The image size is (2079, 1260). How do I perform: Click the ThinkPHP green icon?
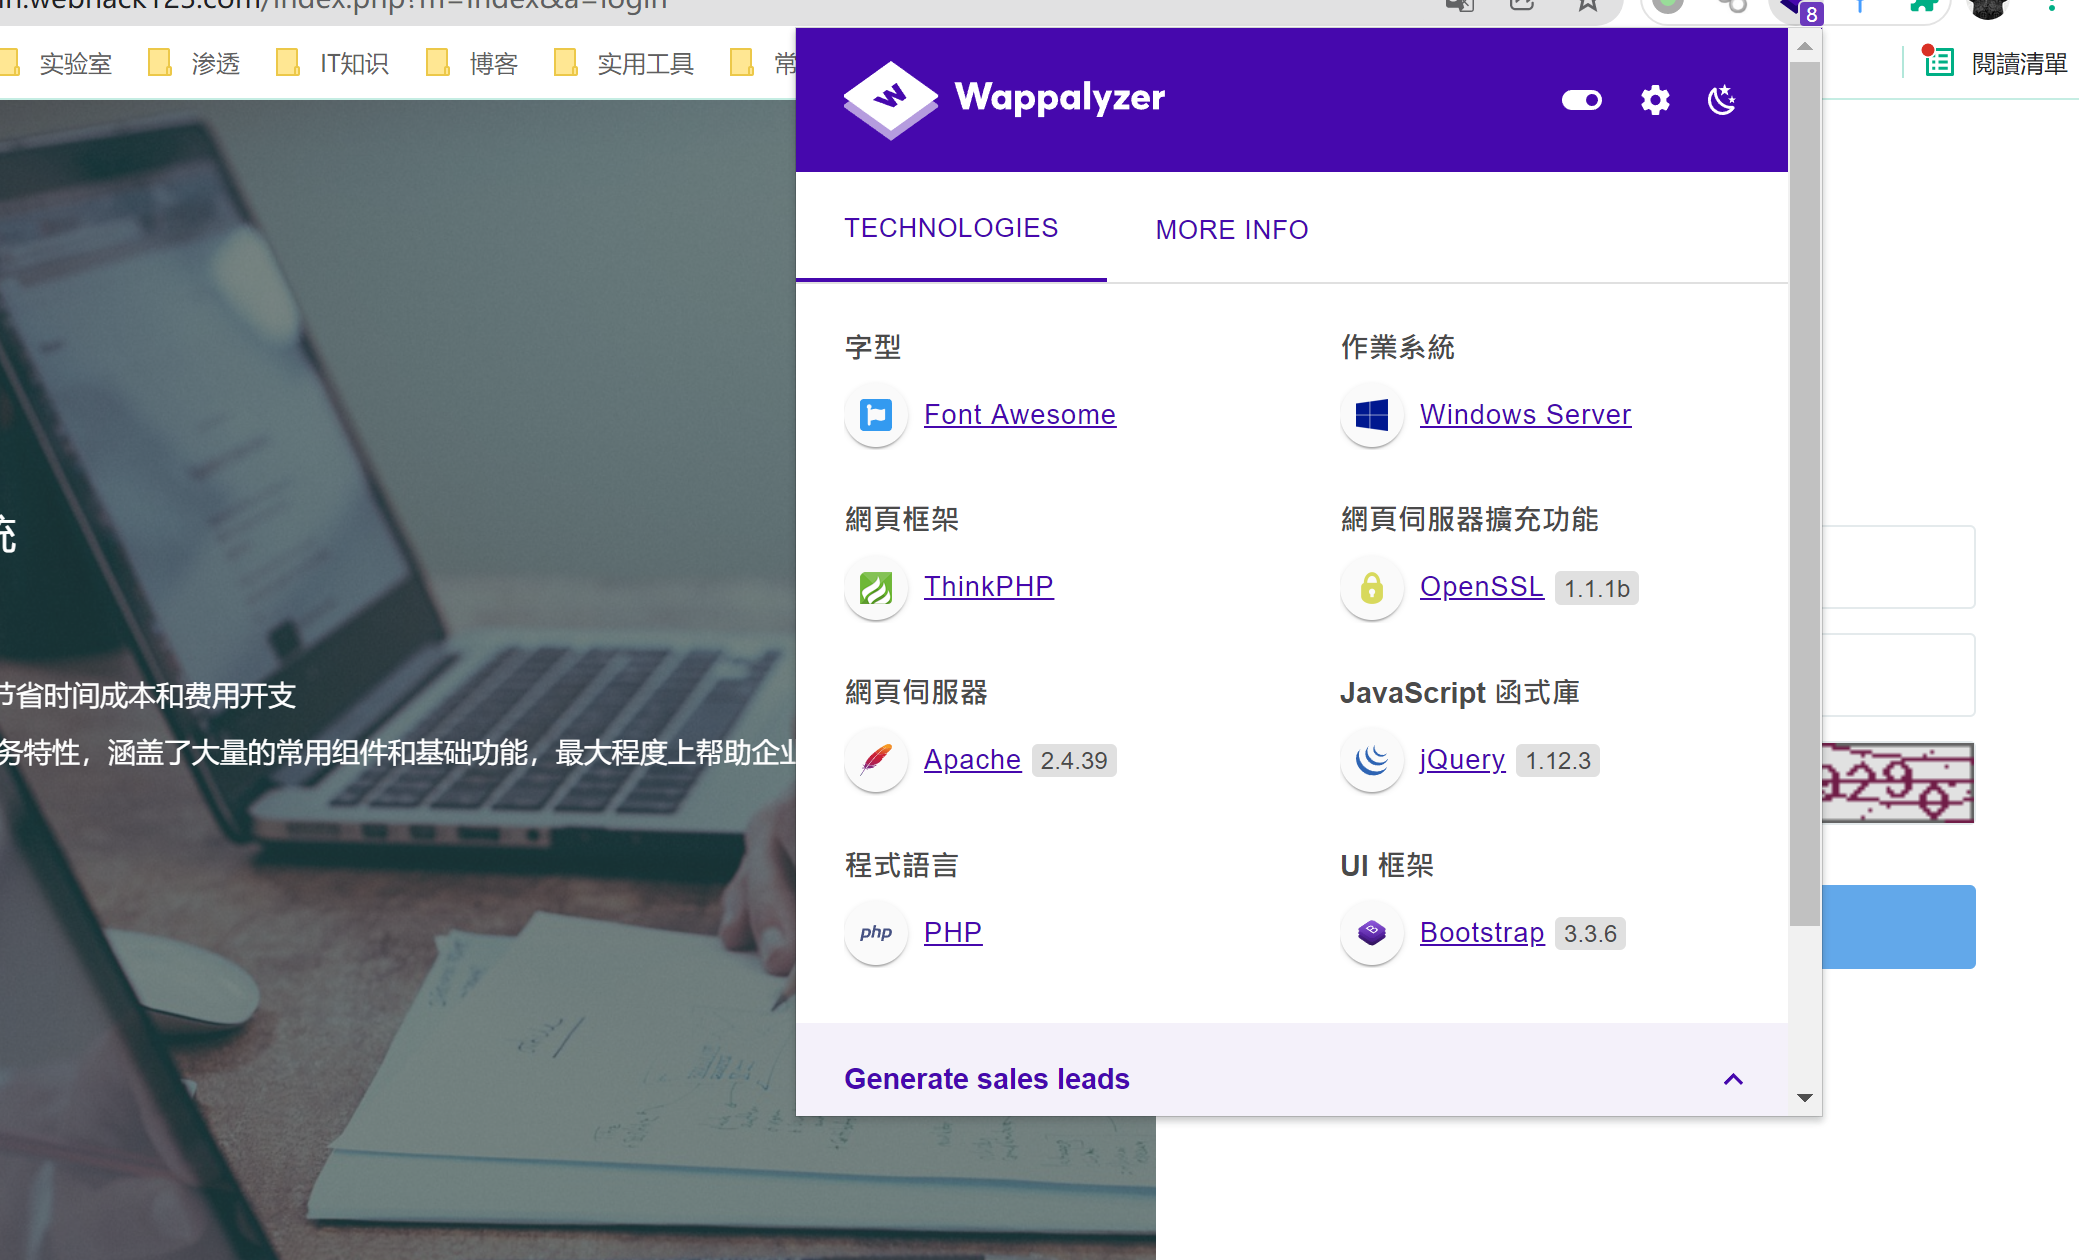[876, 587]
